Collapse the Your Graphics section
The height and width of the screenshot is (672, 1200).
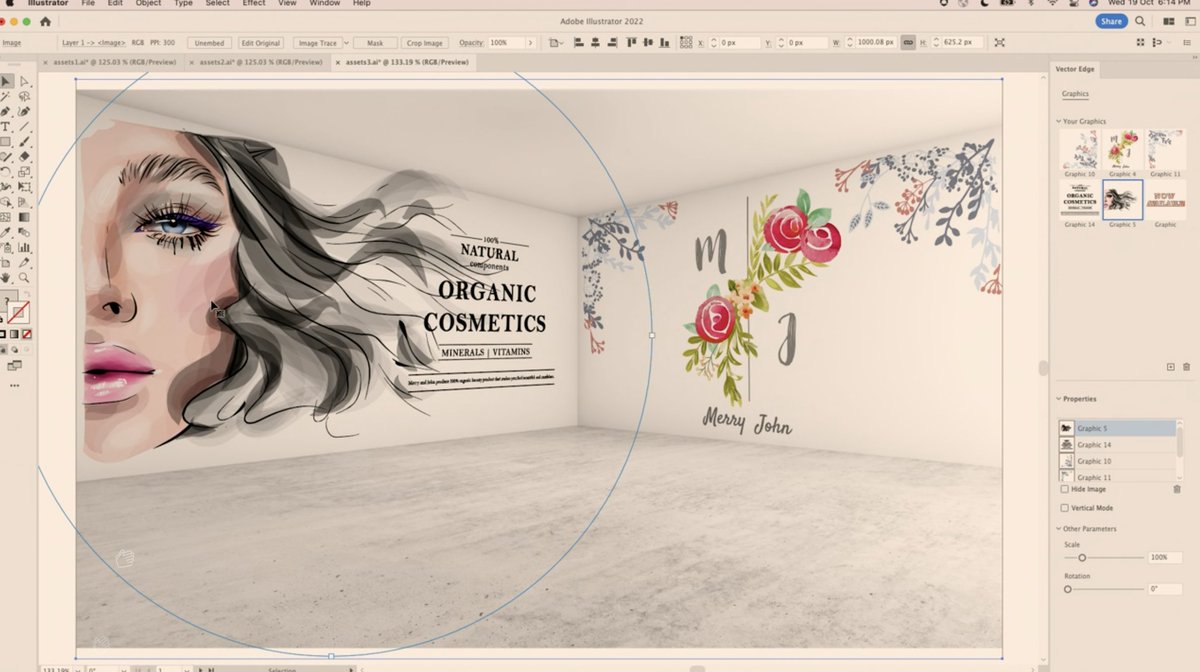[x=1059, y=121]
